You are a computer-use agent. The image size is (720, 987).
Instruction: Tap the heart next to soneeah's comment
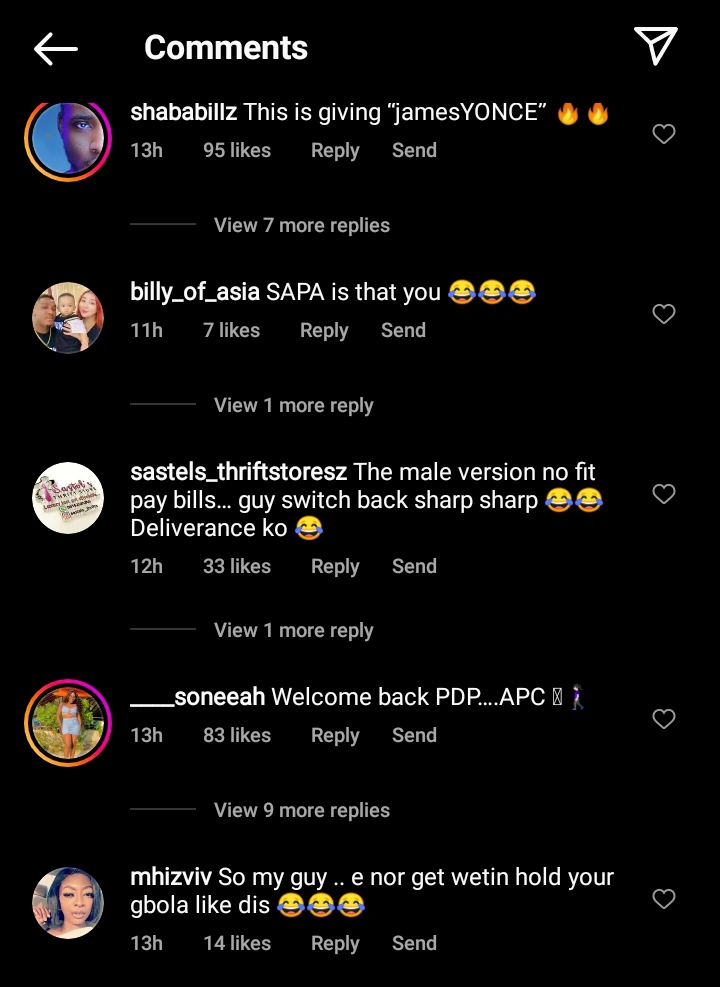click(x=663, y=719)
